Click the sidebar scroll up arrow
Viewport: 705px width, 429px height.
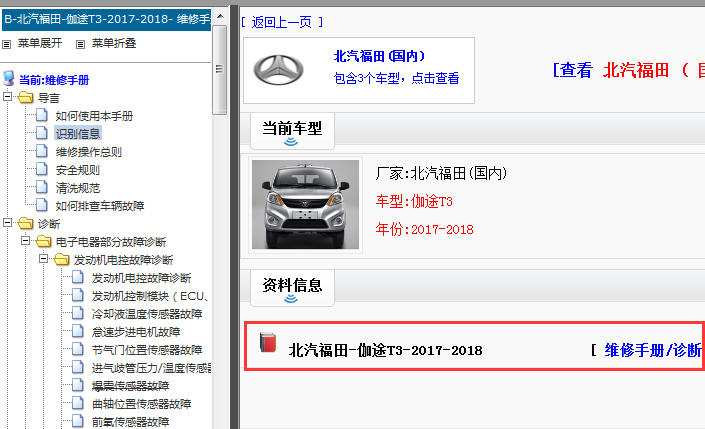click(x=220, y=17)
